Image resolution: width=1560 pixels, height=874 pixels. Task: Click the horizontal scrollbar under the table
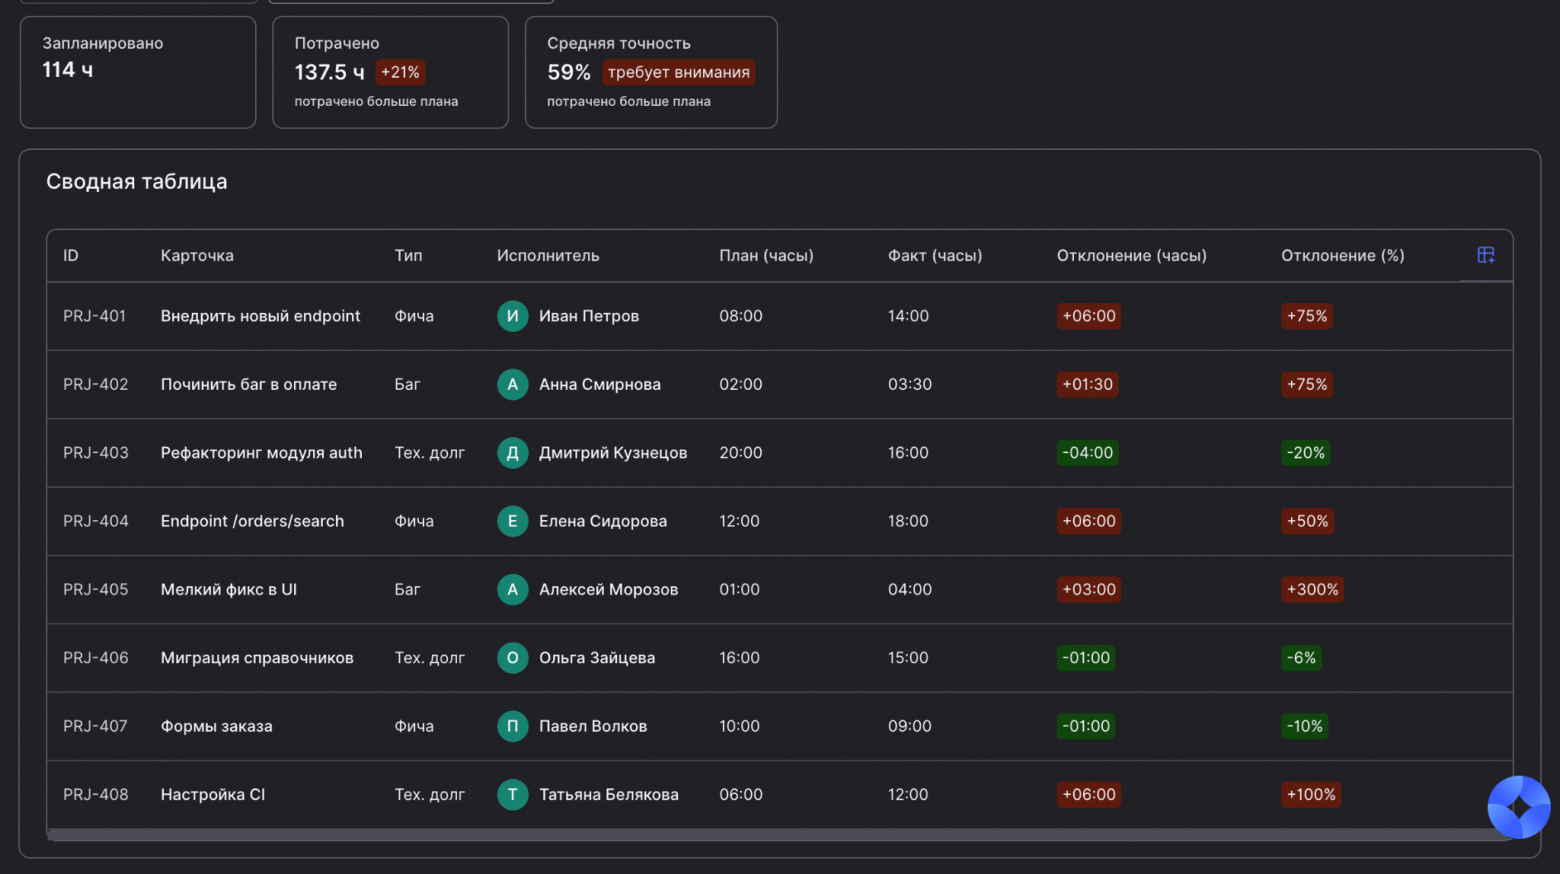click(x=778, y=835)
